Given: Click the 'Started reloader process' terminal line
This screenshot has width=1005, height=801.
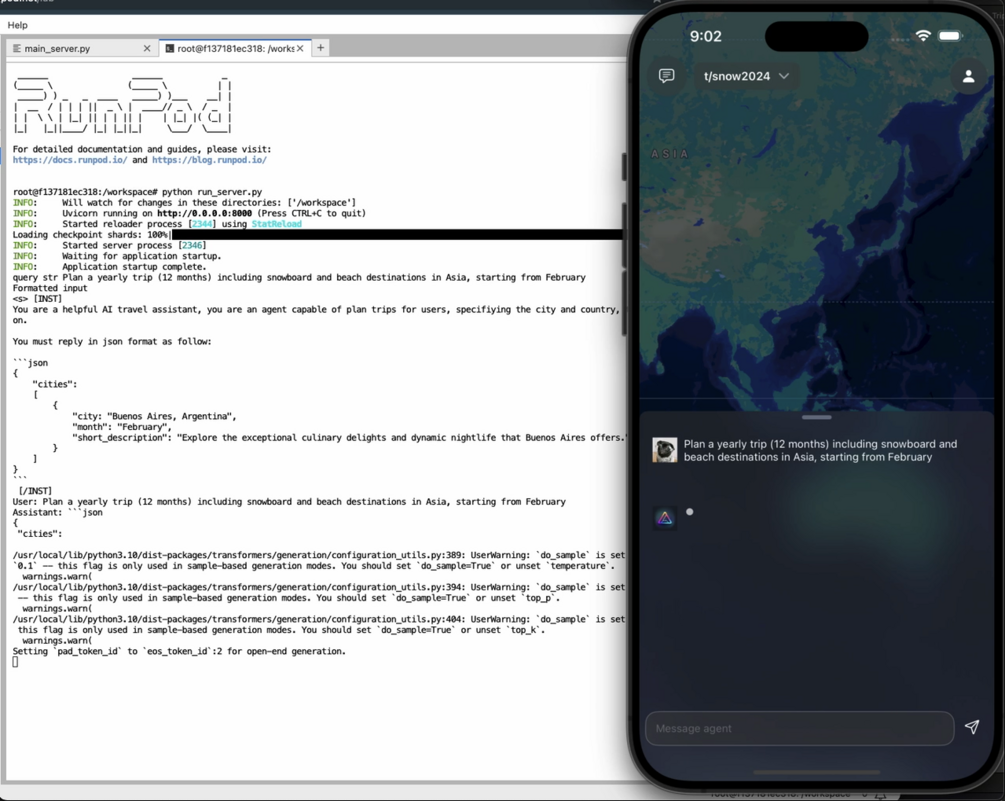Looking at the screenshot, I should point(157,224).
